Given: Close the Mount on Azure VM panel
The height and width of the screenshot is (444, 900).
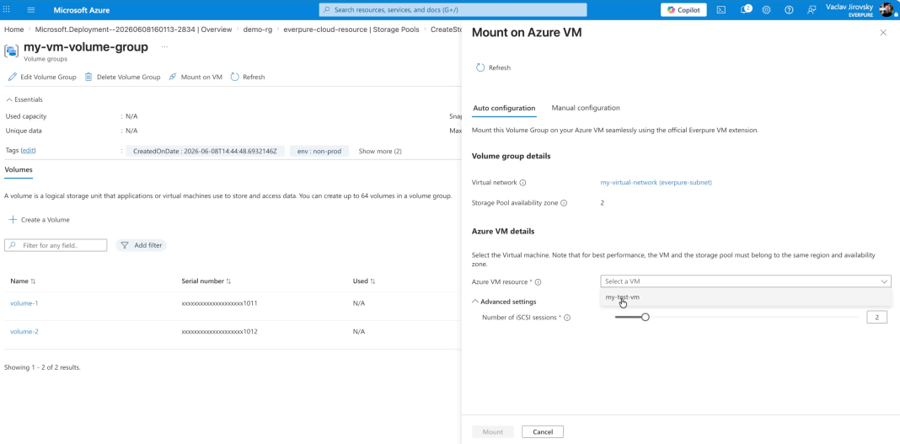Looking at the screenshot, I should tap(883, 33).
